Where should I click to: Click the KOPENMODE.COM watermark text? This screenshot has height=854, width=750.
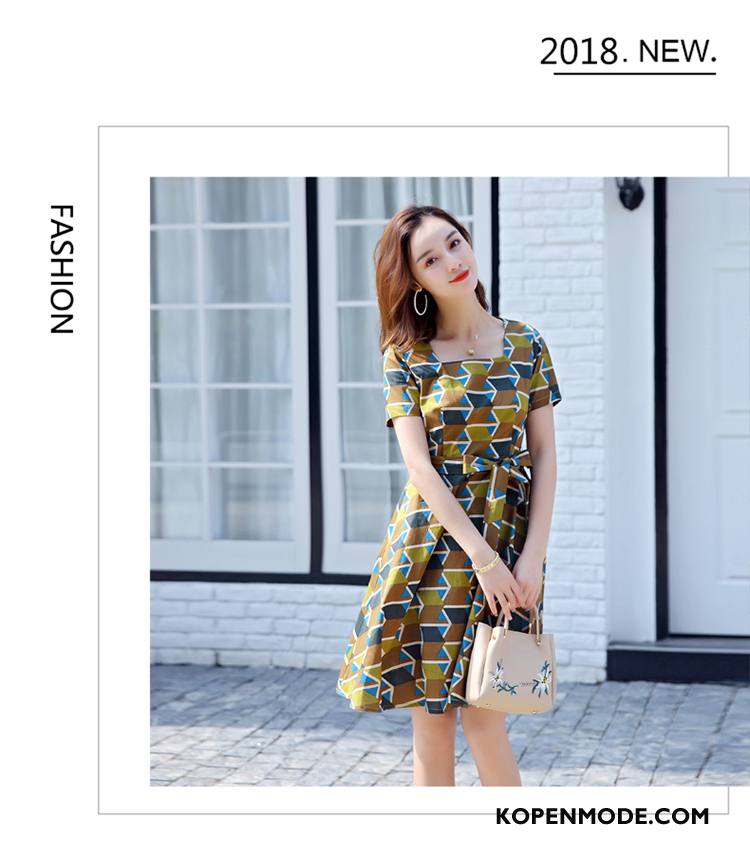(602, 816)
